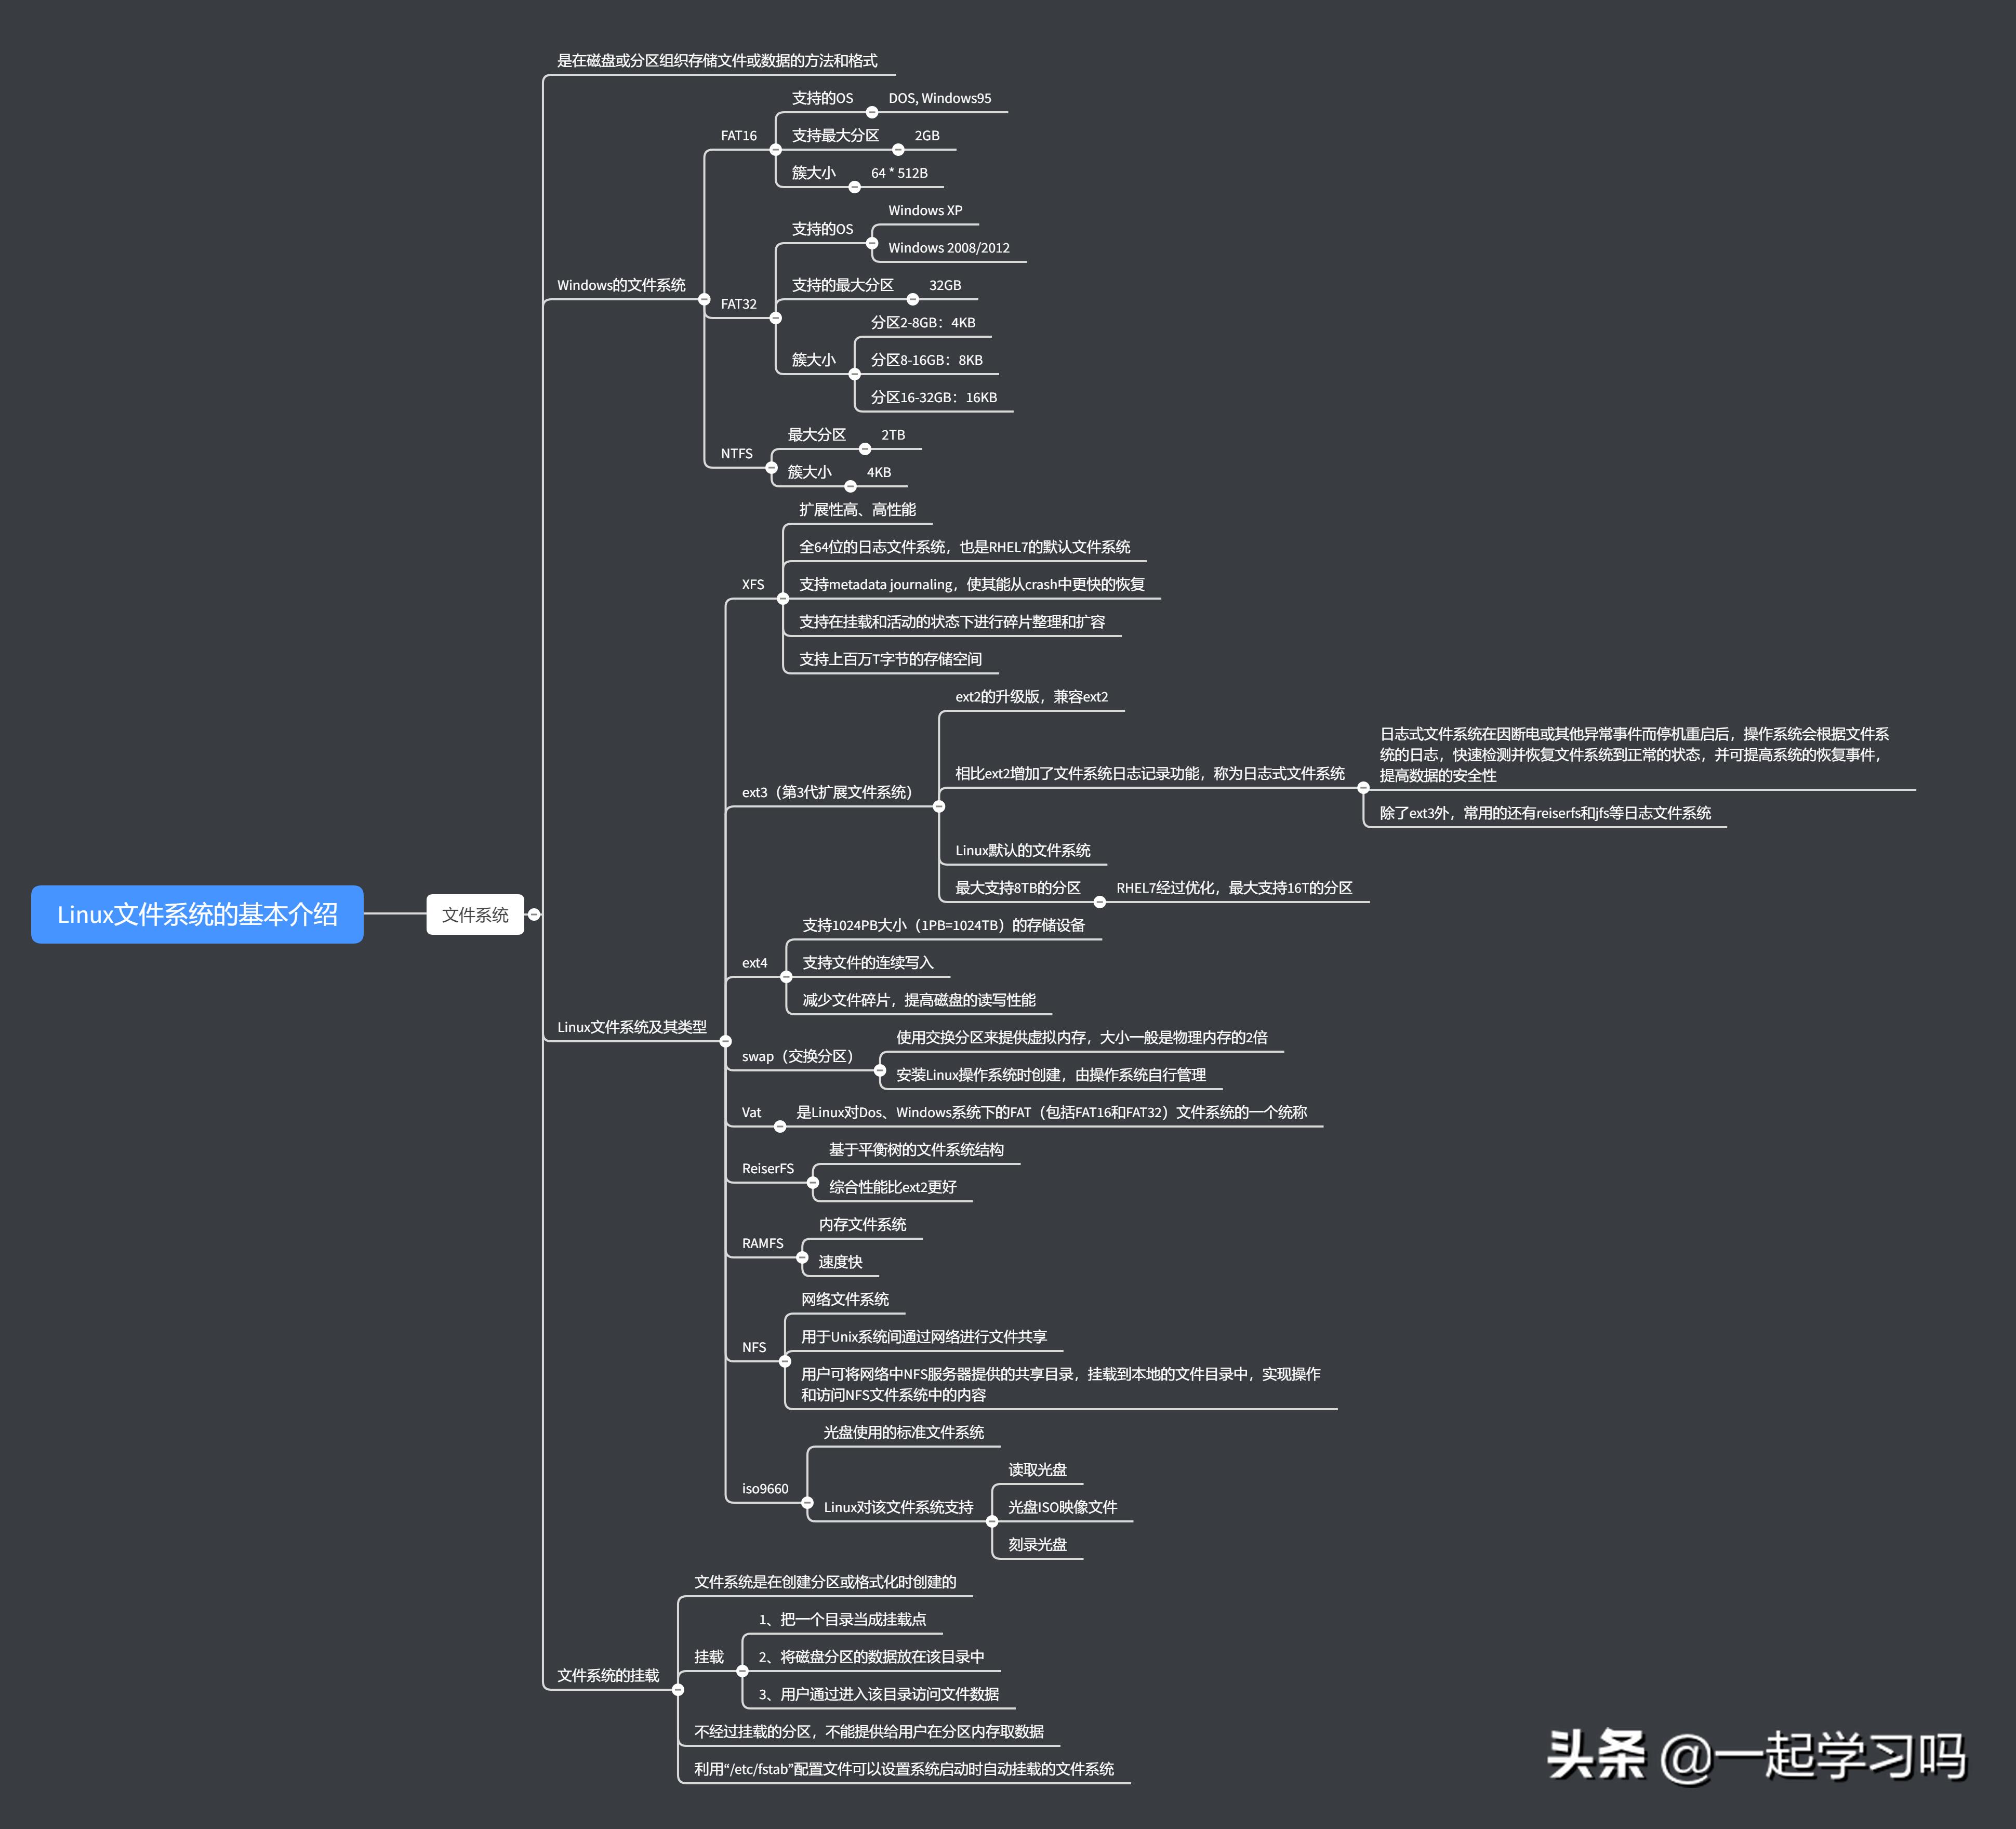This screenshot has width=2016, height=1829.
Task: Select the 文件系统的挂载 branch node
Action: tap(607, 1675)
